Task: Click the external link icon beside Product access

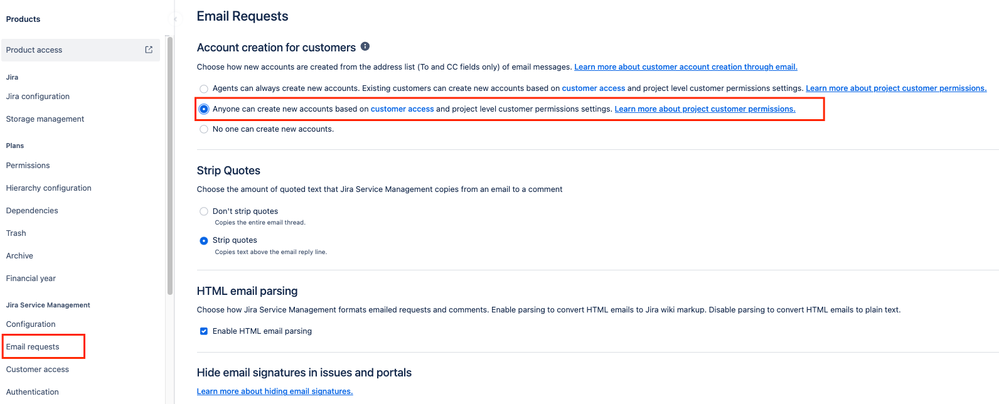Action: (x=148, y=50)
